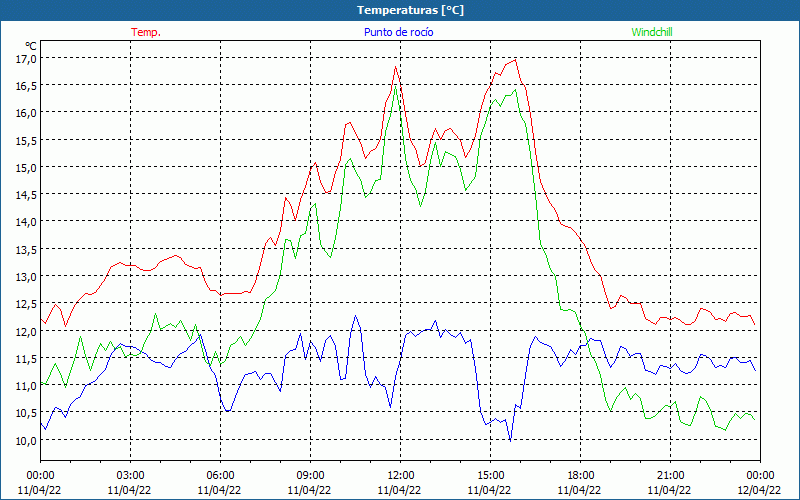
Task: Click the 14,0 y-axis value
Action: [x=26, y=222]
